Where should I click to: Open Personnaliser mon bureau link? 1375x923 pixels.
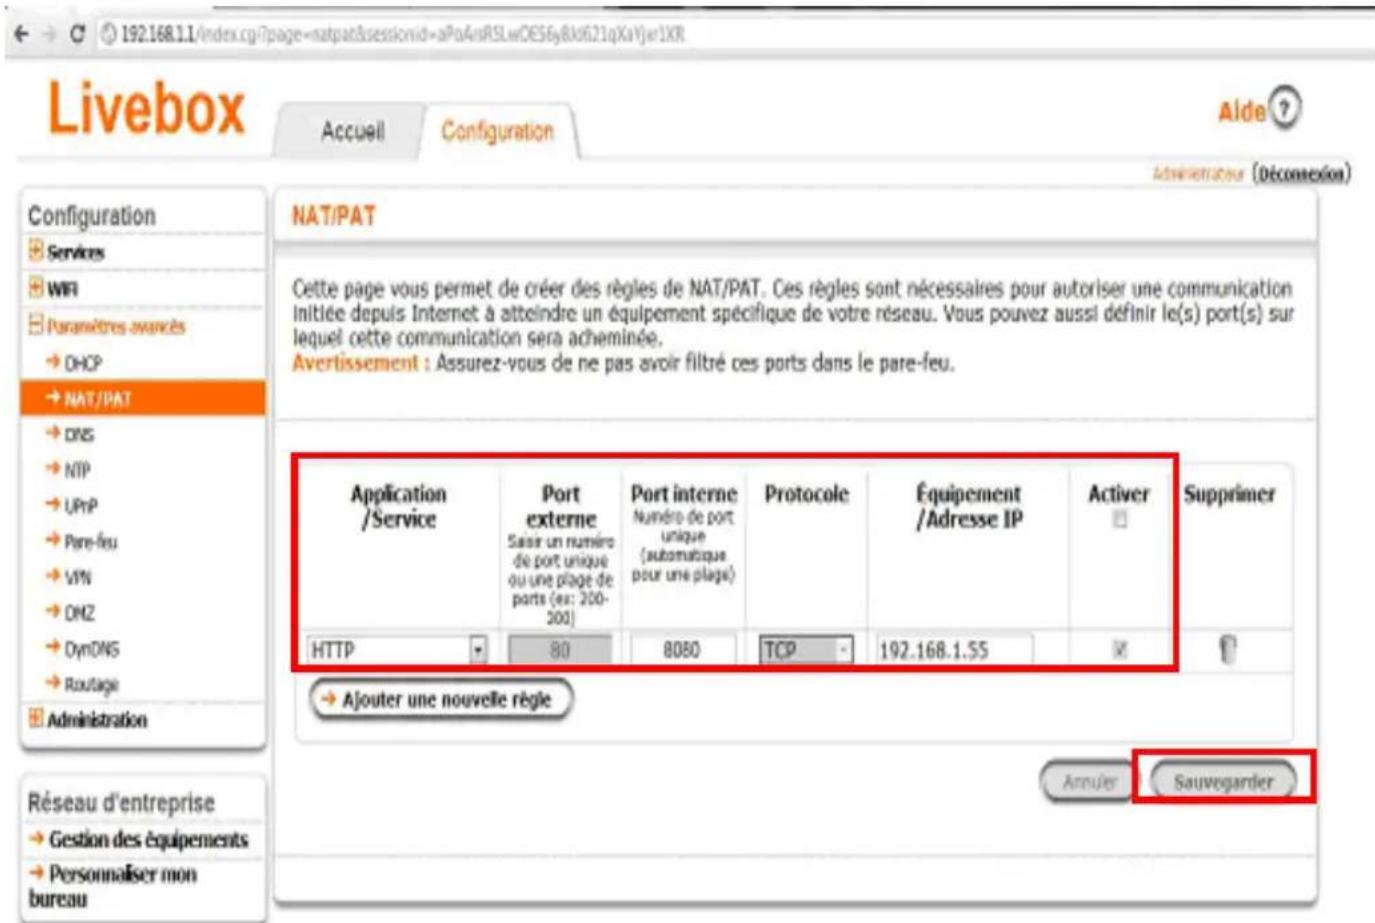(x=113, y=886)
